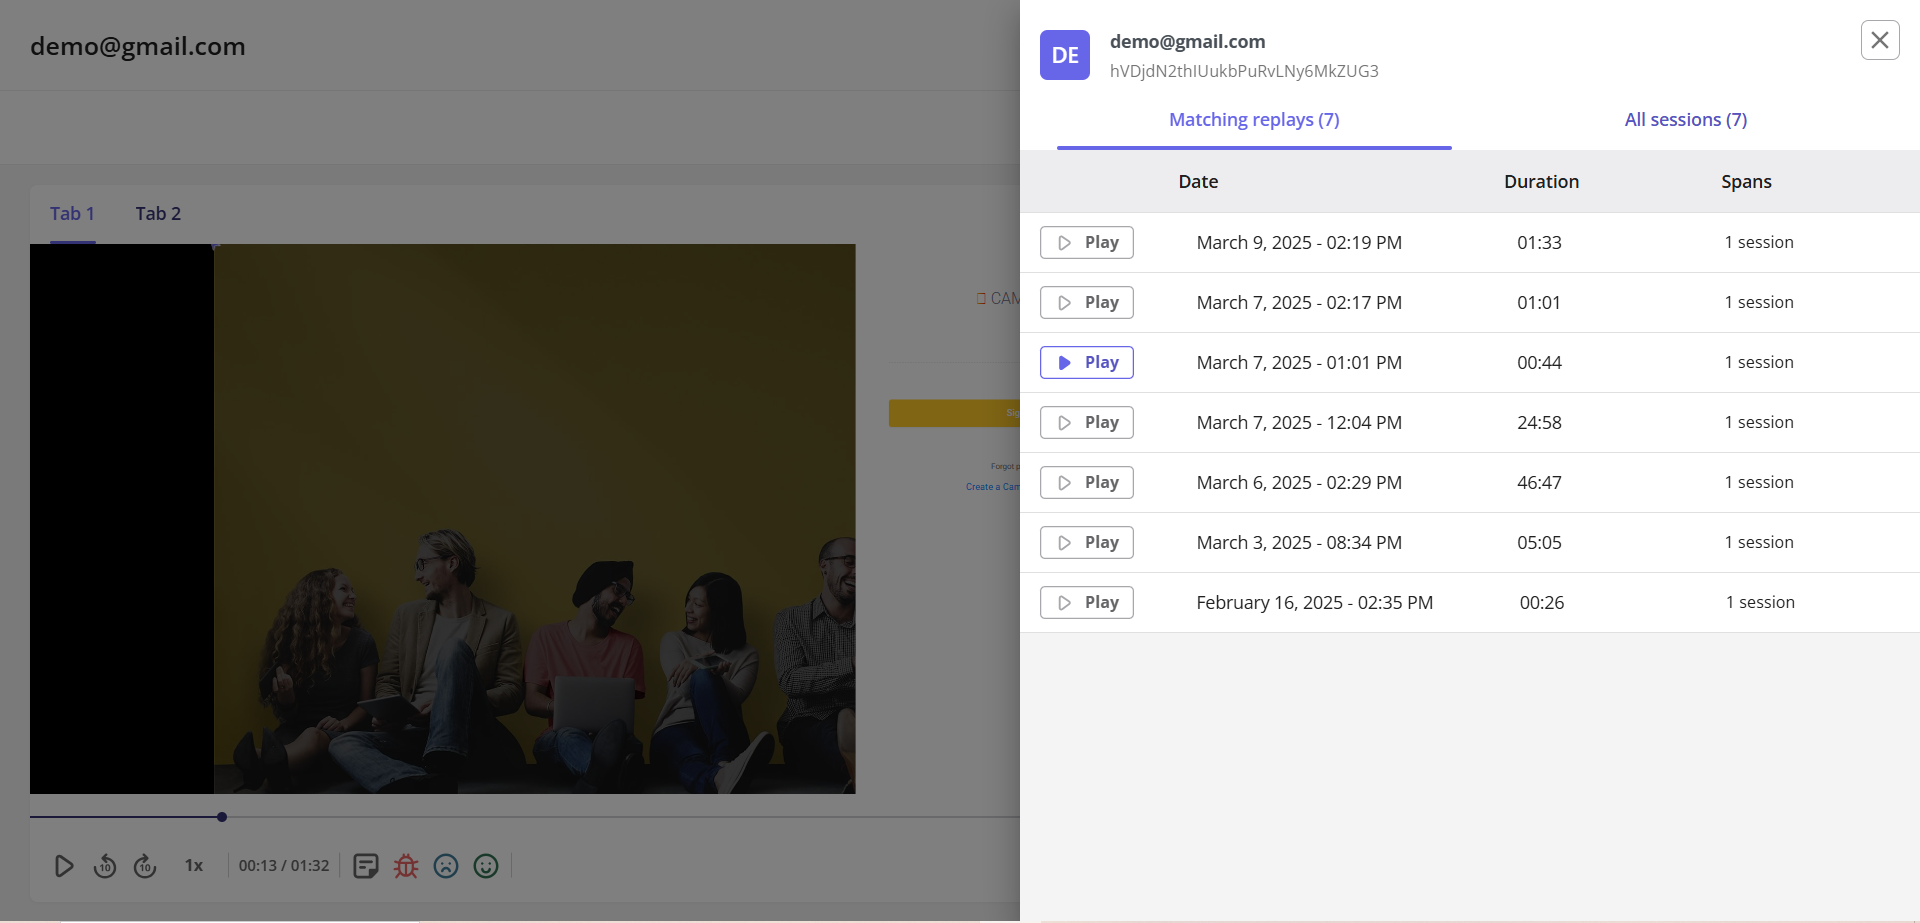Select the Matching replays (7) tab
This screenshot has width=1920, height=923.
[x=1253, y=119]
